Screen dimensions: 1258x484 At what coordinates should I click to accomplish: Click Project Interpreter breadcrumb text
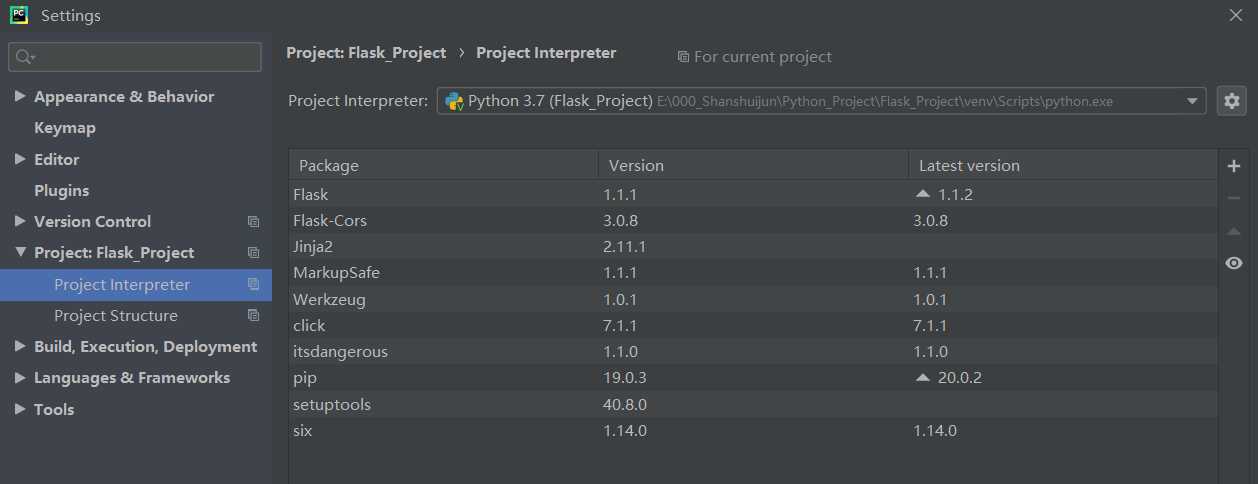point(546,53)
